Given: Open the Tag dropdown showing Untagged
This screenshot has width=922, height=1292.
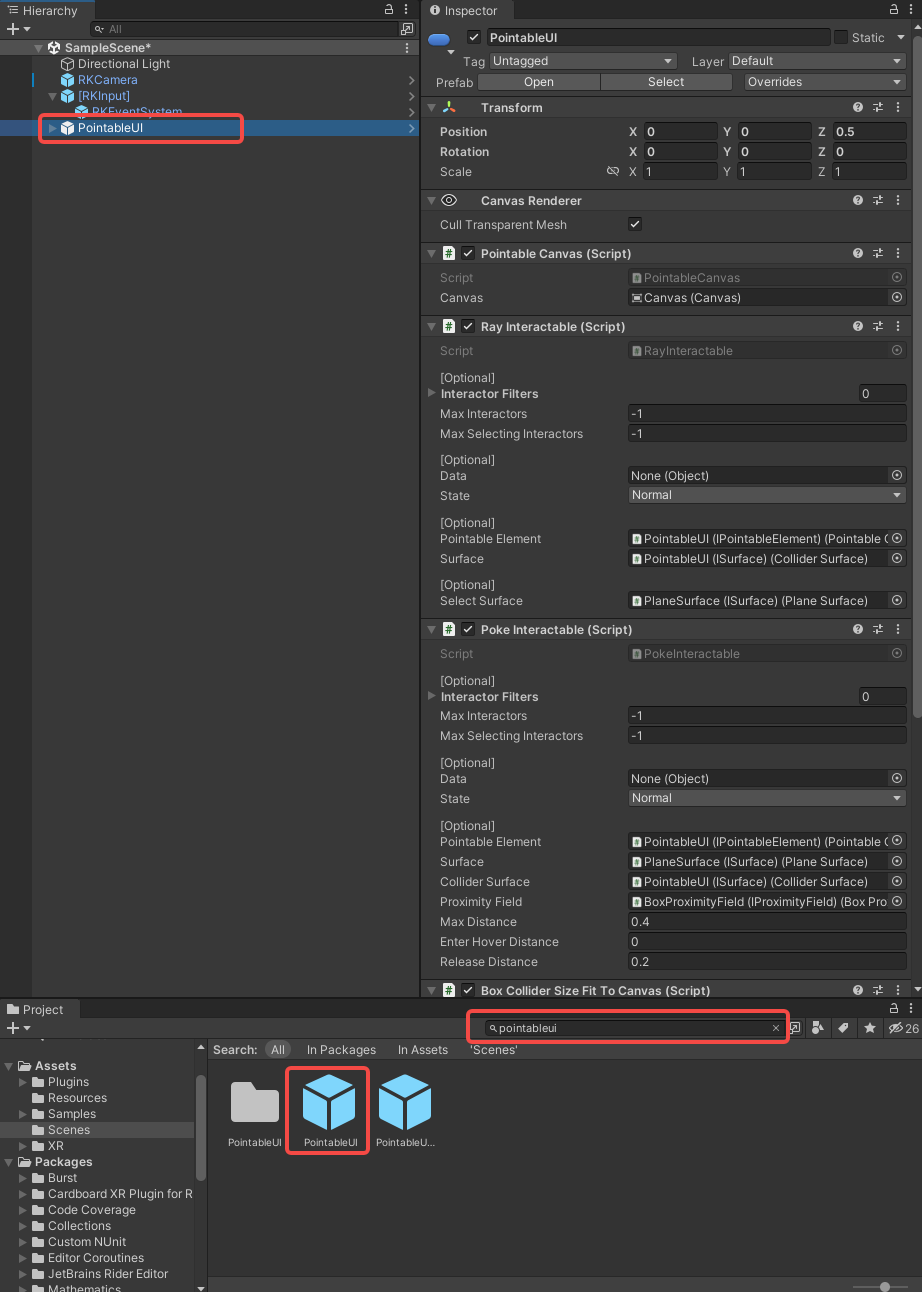Looking at the screenshot, I should click(583, 61).
